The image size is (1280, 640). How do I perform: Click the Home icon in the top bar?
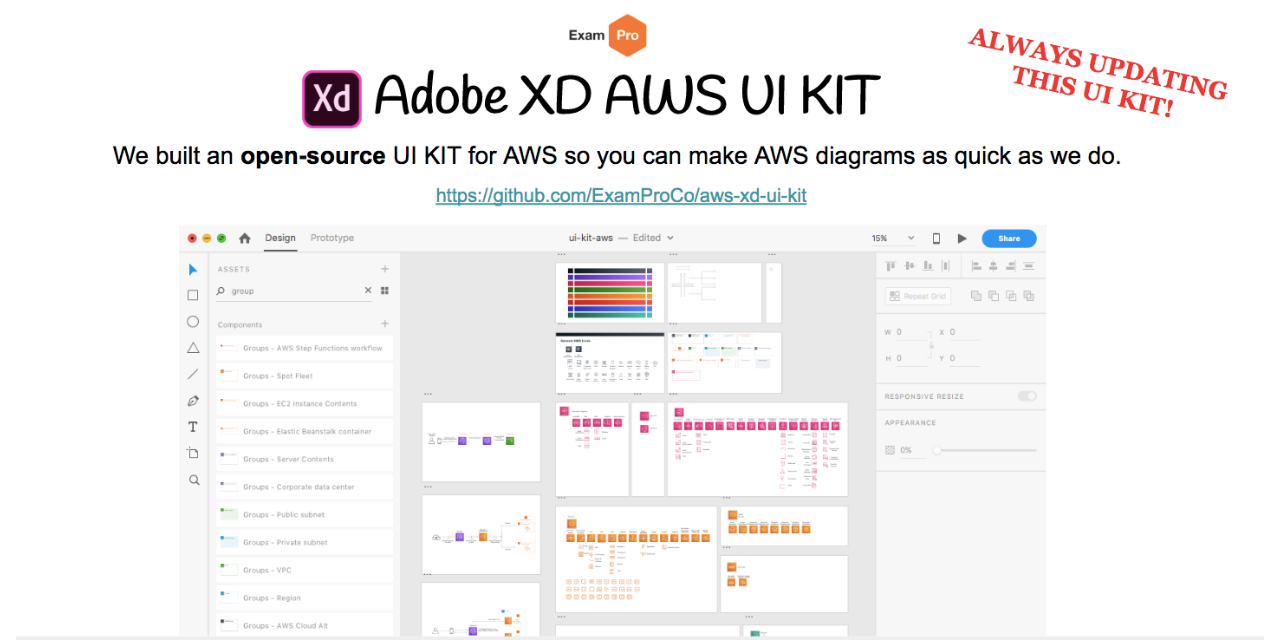pos(244,238)
